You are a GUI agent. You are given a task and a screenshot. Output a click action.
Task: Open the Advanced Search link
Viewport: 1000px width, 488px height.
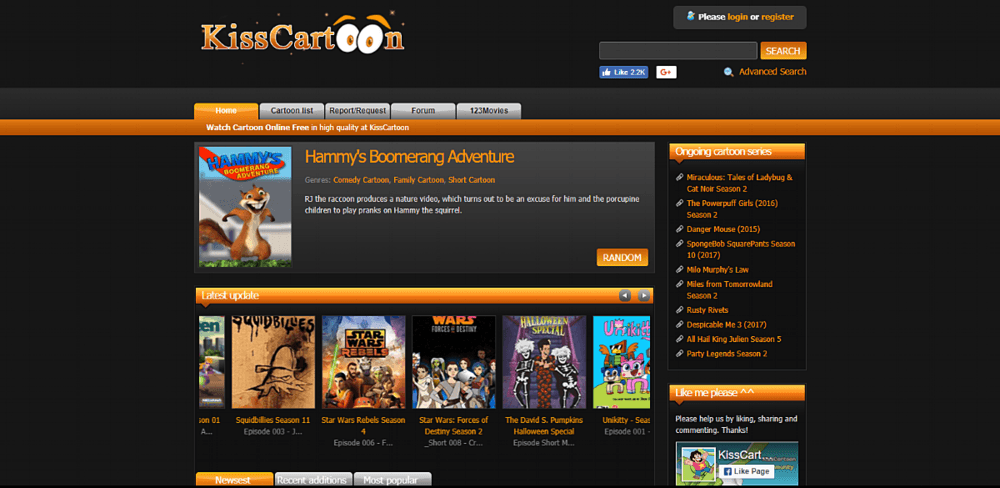pos(772,72)
